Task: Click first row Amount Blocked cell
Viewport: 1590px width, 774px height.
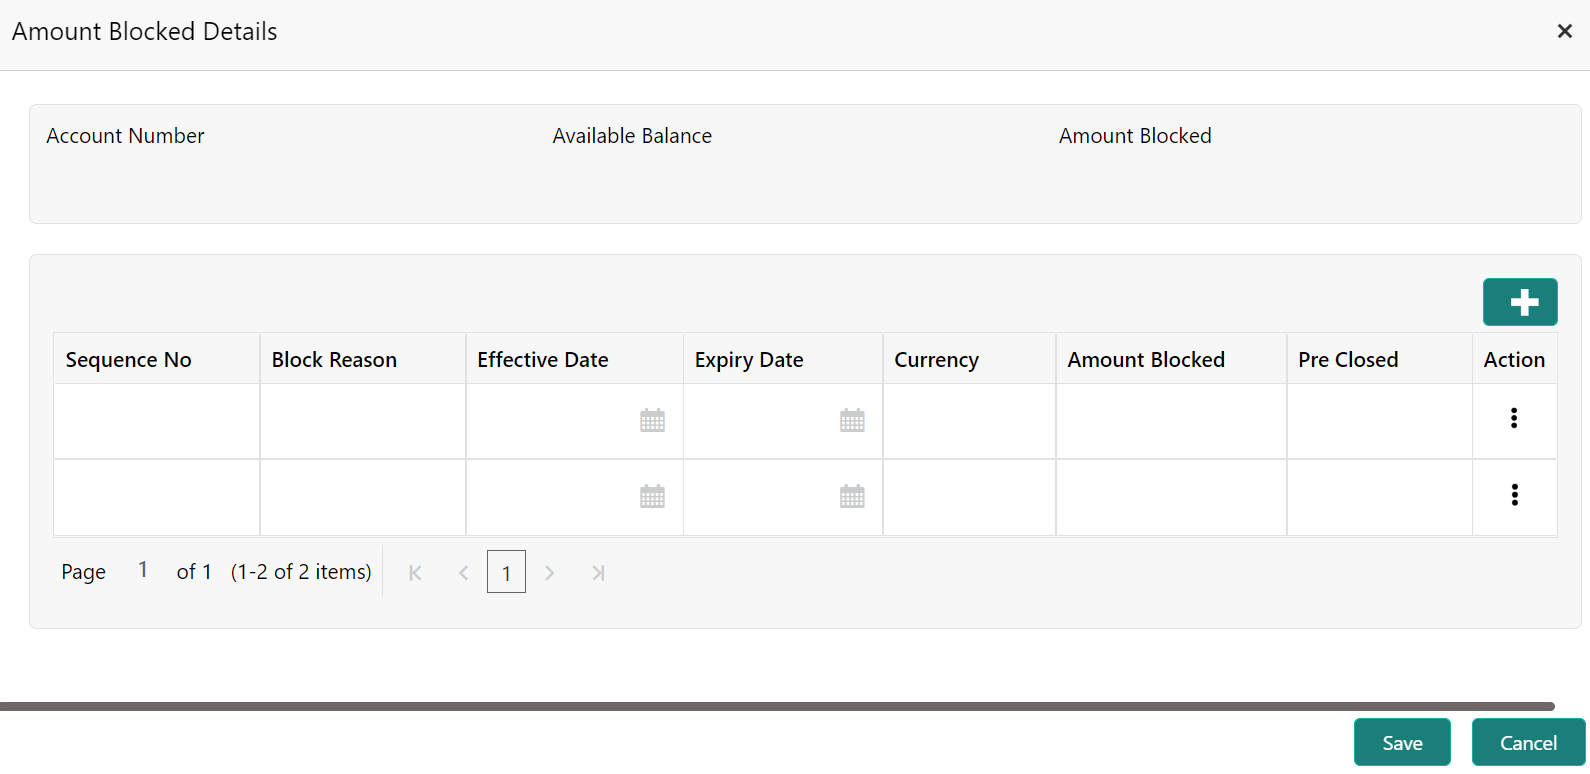Action: 1170,421
